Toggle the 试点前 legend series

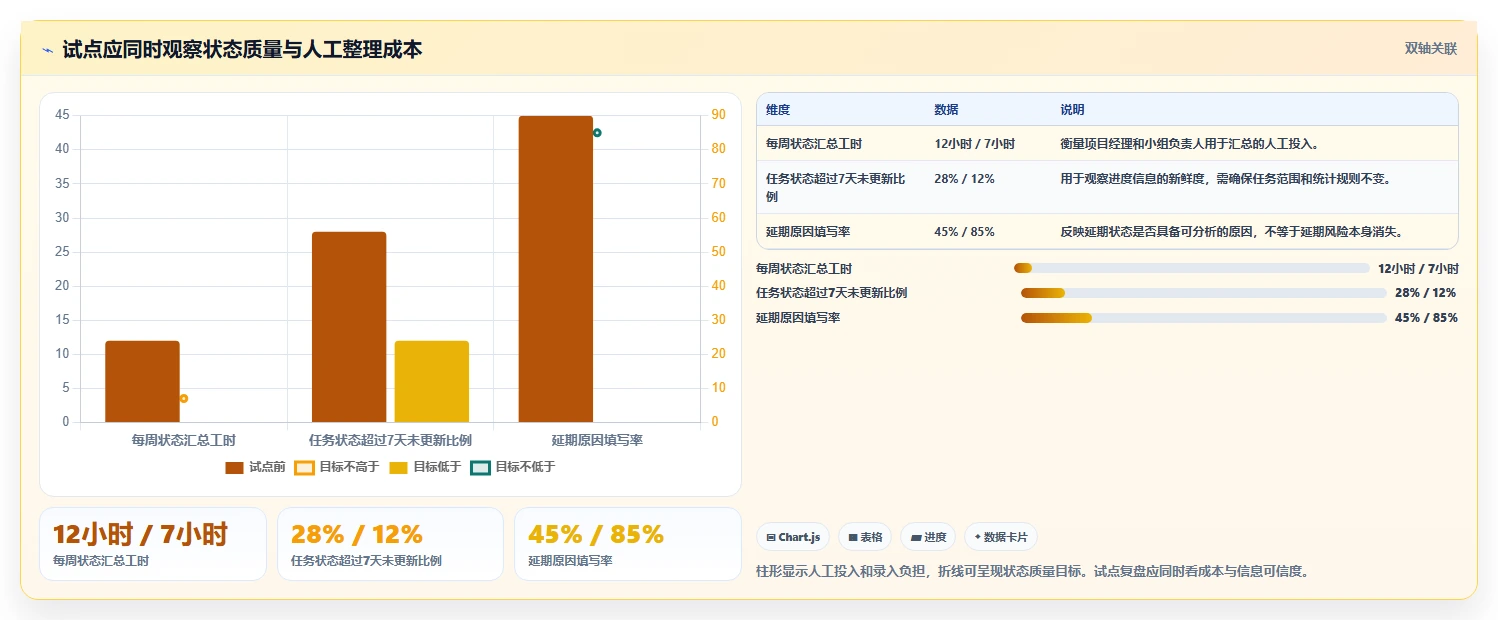255,467
